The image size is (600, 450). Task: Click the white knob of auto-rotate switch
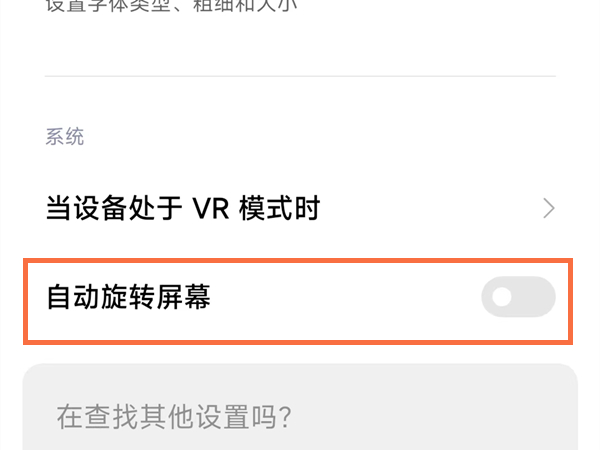[x=502, y=297]
